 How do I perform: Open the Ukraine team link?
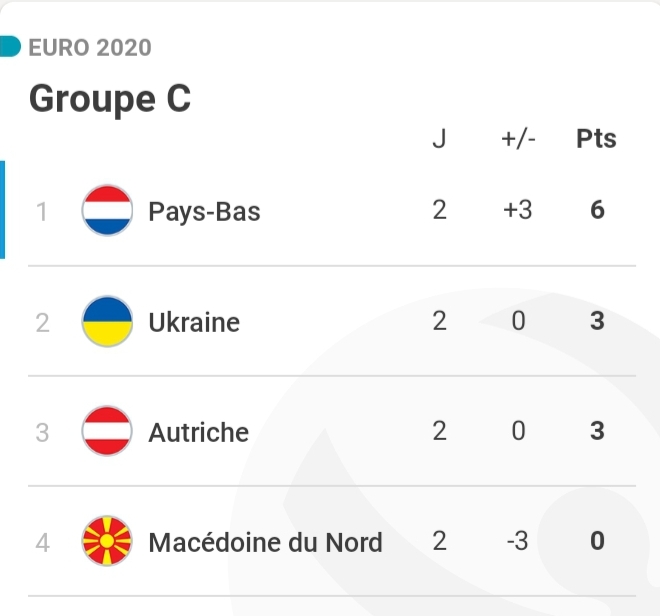pyautogui.click(x=194, y=322)
